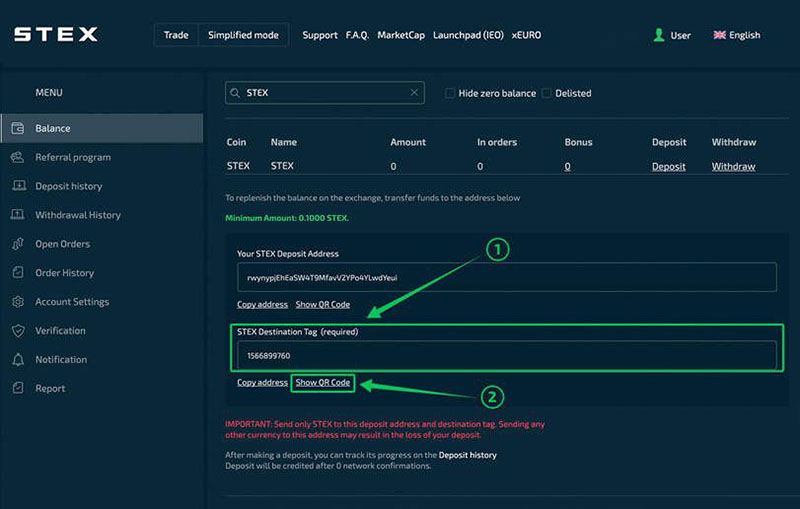Open the F.A.Q. page
800x509 pixels.
(x=357, y=35)
